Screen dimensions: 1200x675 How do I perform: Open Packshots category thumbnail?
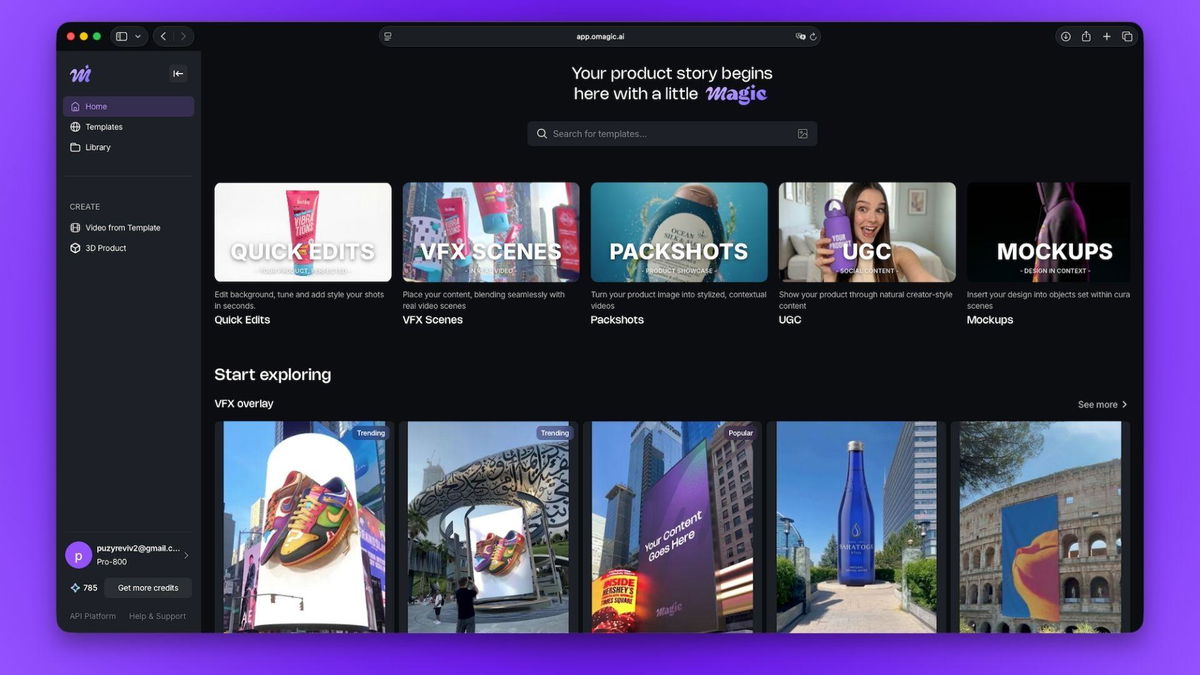coord(679,232)
